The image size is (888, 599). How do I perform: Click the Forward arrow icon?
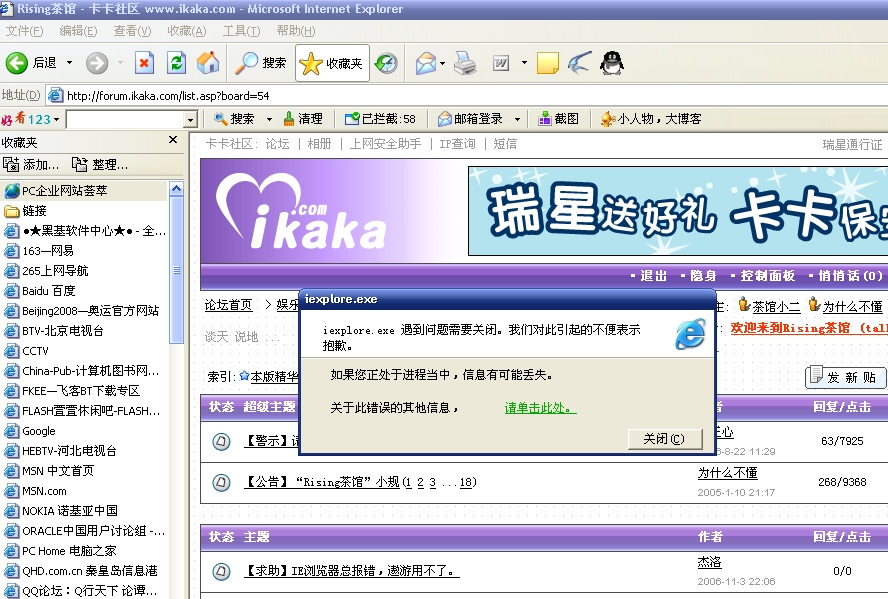point(97,63)
